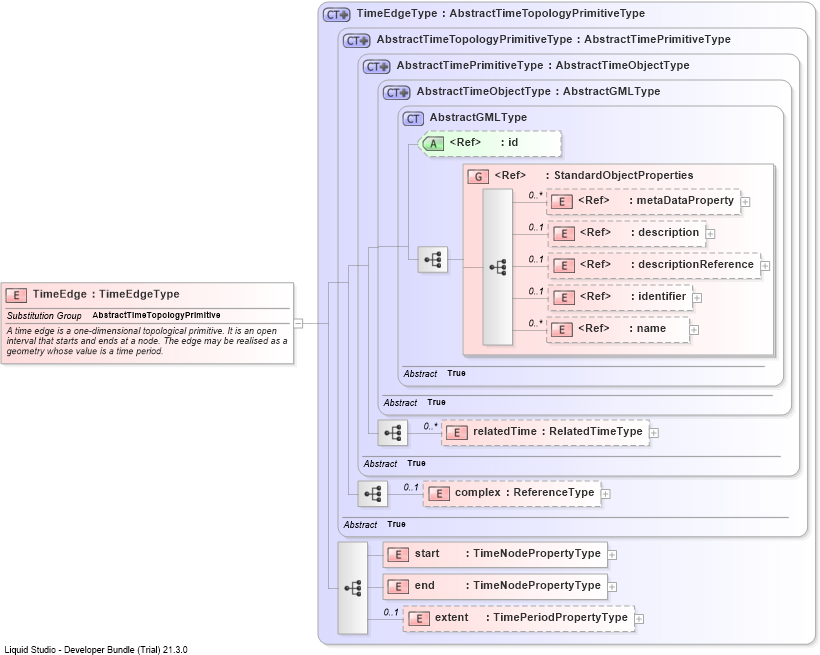
Task: Expand the descriptionReference element
Action: coord(765,266)
